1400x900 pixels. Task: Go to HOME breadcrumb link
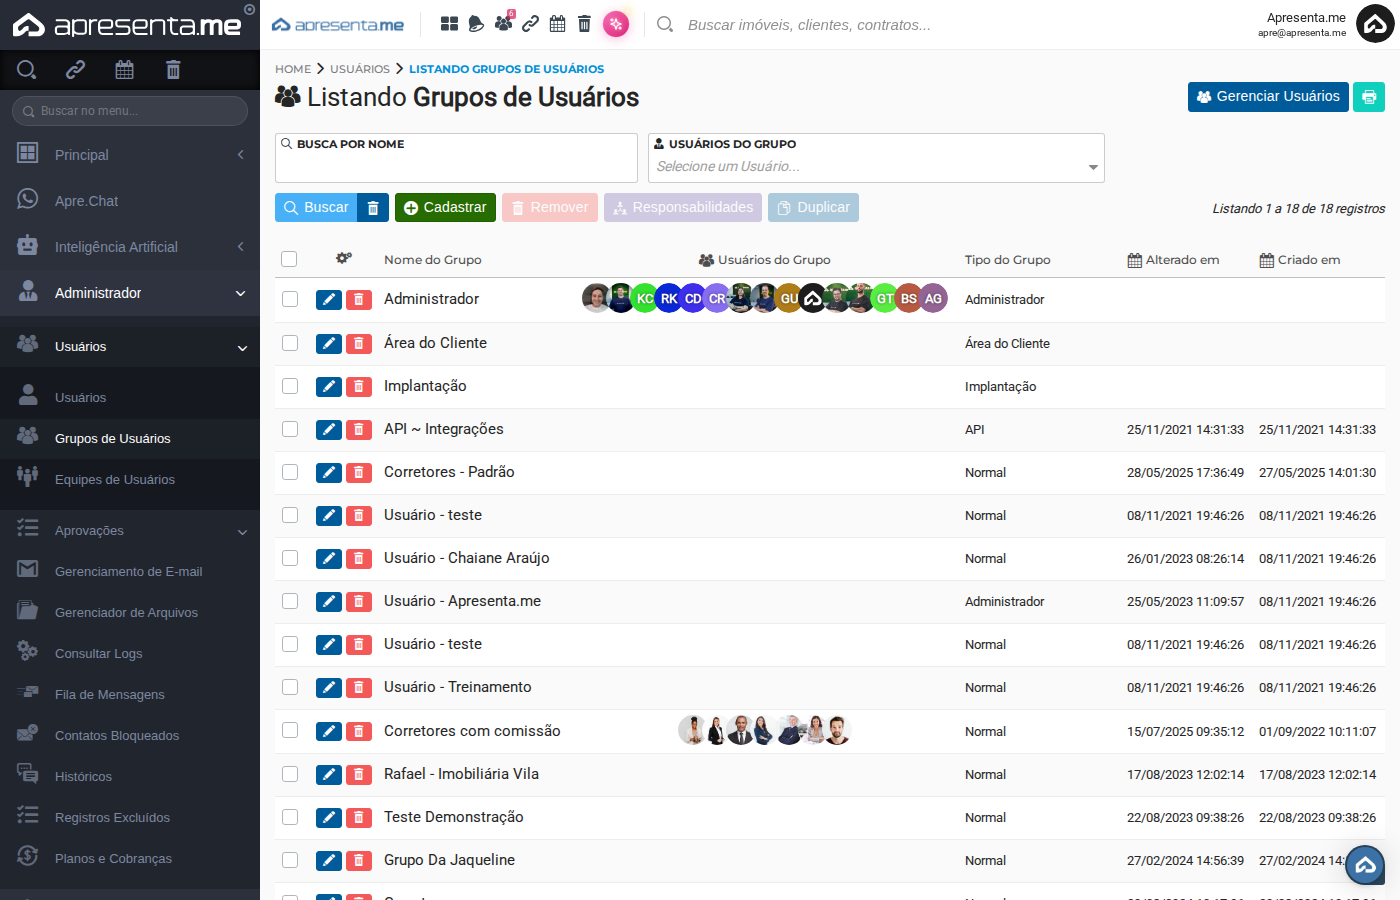pyautogui.click(x=293, y=69)
